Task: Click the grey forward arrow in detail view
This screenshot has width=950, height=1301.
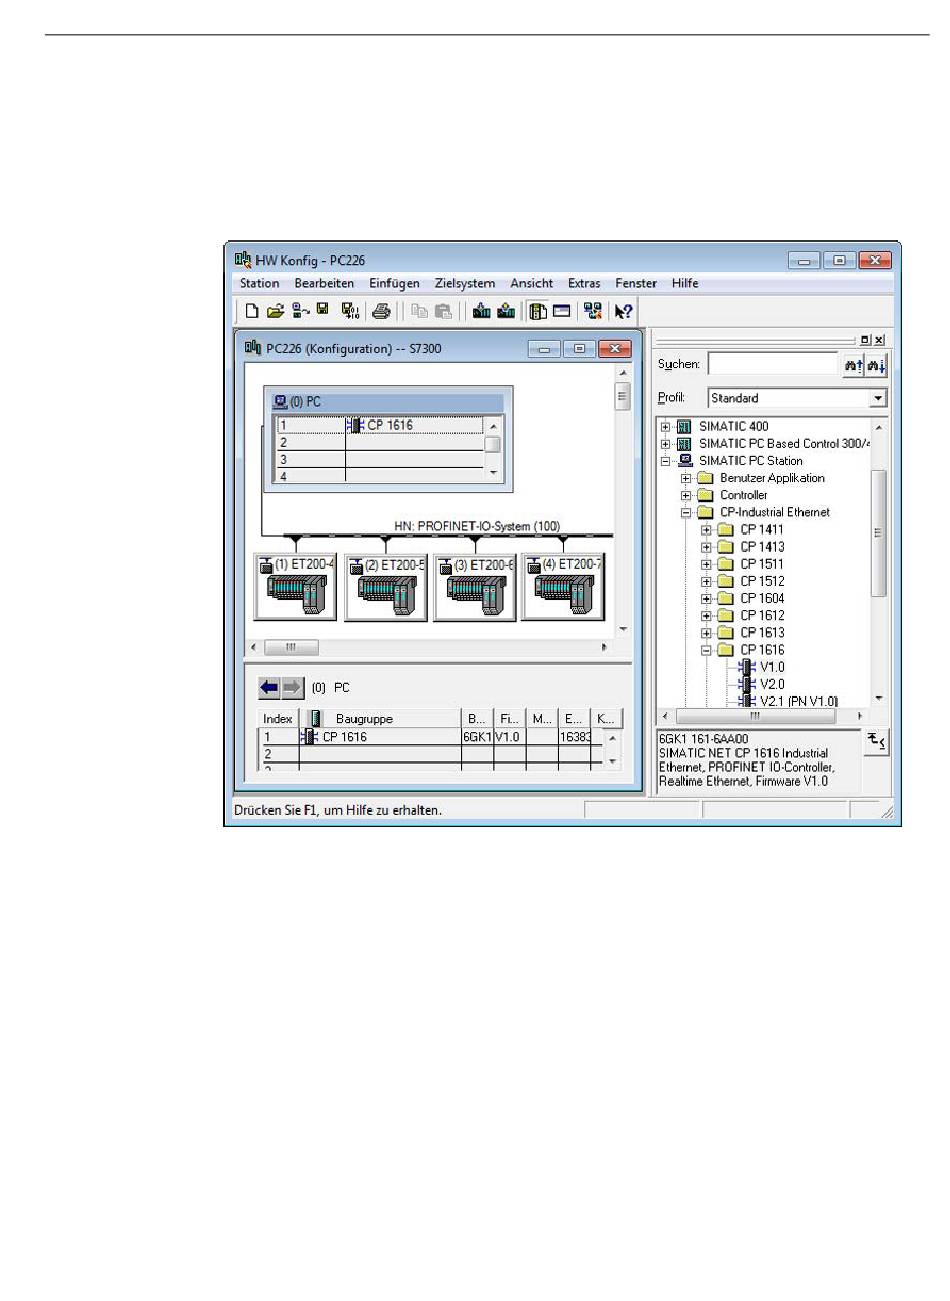Action: click(x=292, y=687)
